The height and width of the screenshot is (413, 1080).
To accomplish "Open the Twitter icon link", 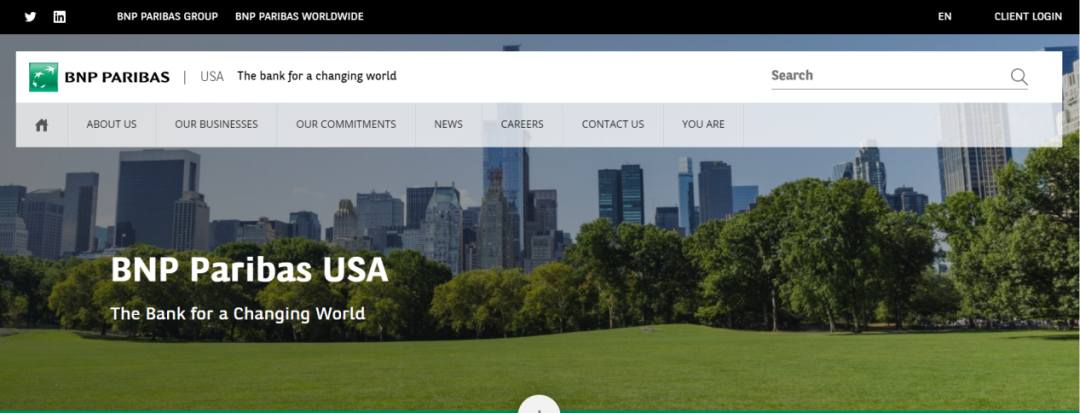I will (30, 17).
